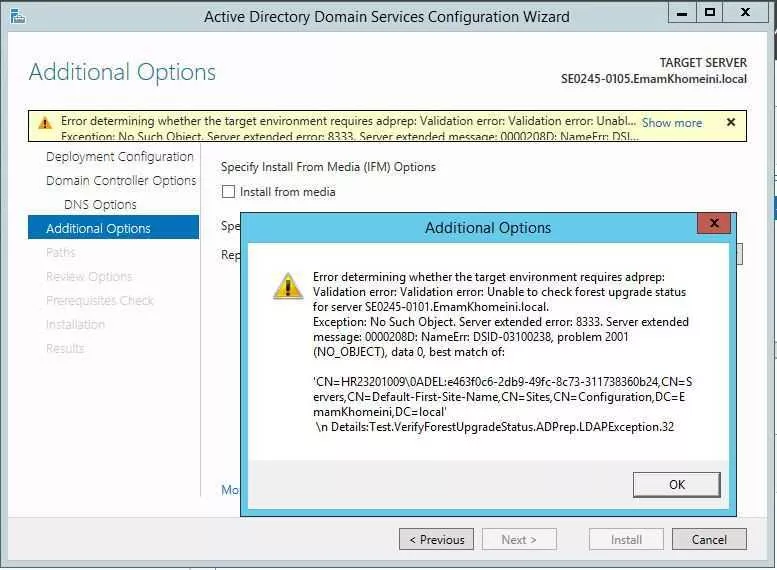
Task: Click the 'Details:Test.VerifyForestUpgradeStatus' line
Action: pos(495,427)
